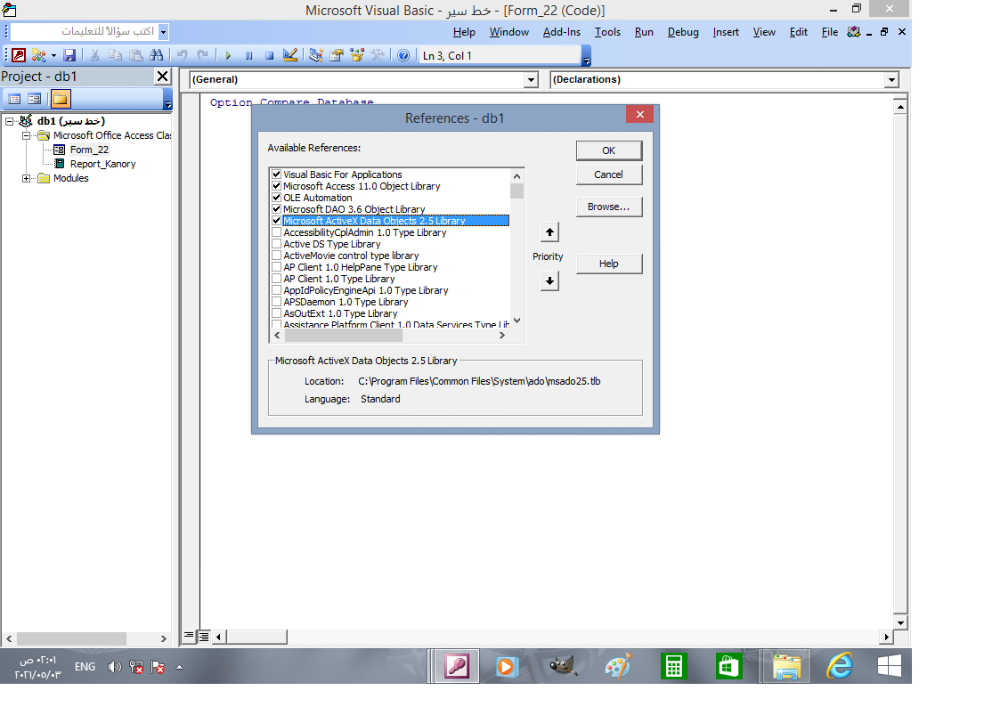Open GIMP from the taskbar
The height and width of the screenshot is (707, 1000).
[x=562, y=666]
